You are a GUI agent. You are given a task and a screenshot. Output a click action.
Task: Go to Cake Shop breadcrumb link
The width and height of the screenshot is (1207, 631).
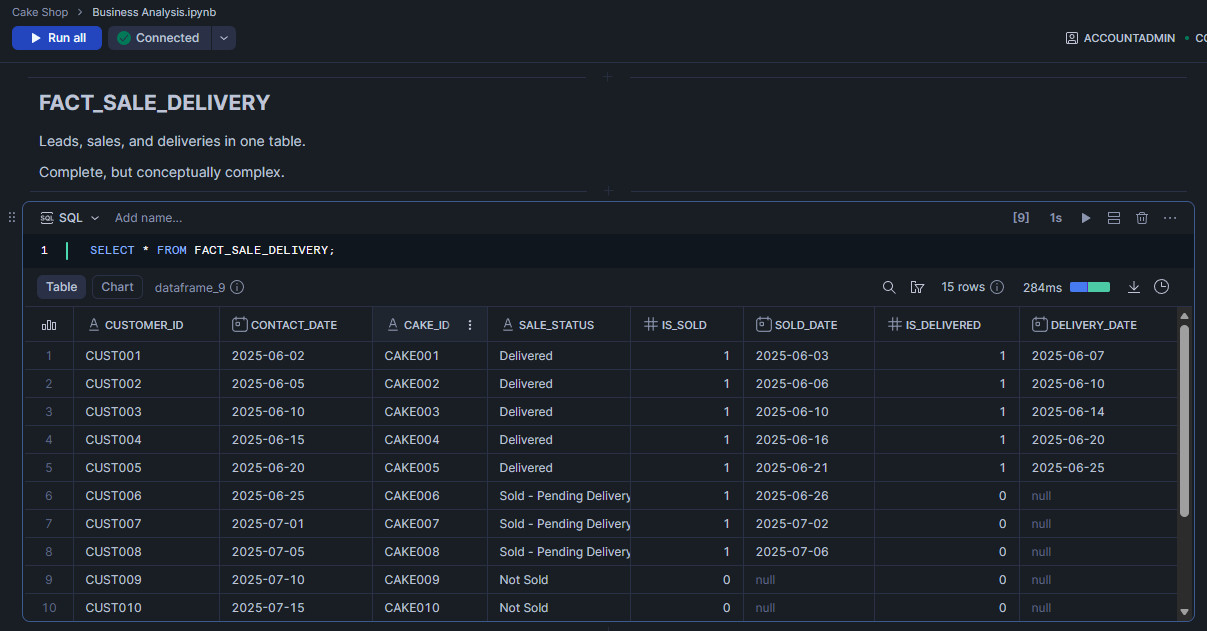(x=40, y=12)
